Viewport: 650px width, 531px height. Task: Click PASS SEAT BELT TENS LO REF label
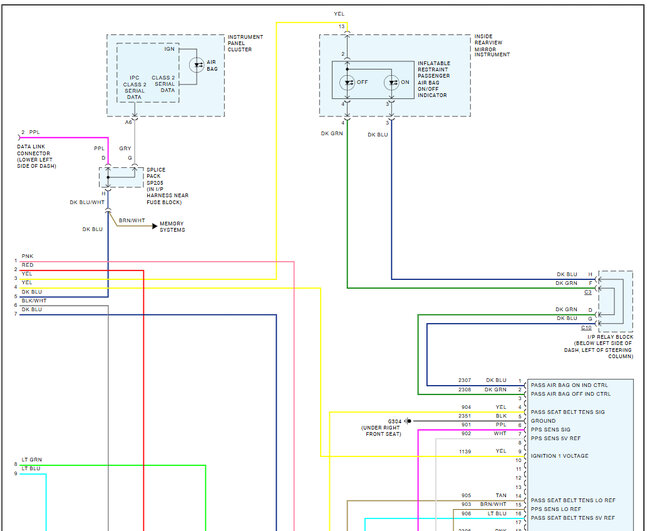click(x=573, y=500)
